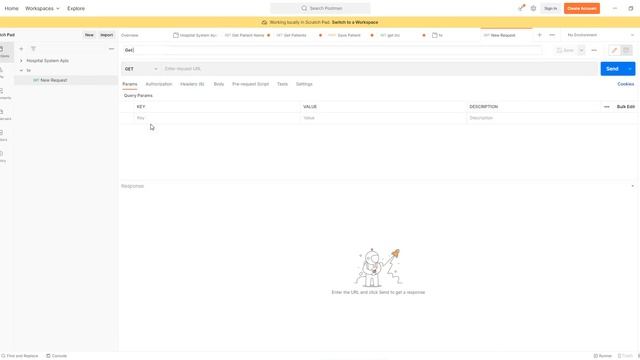Click the query param Description field
Viewport: 640px width, 360px height.
[x=552, y=118]
